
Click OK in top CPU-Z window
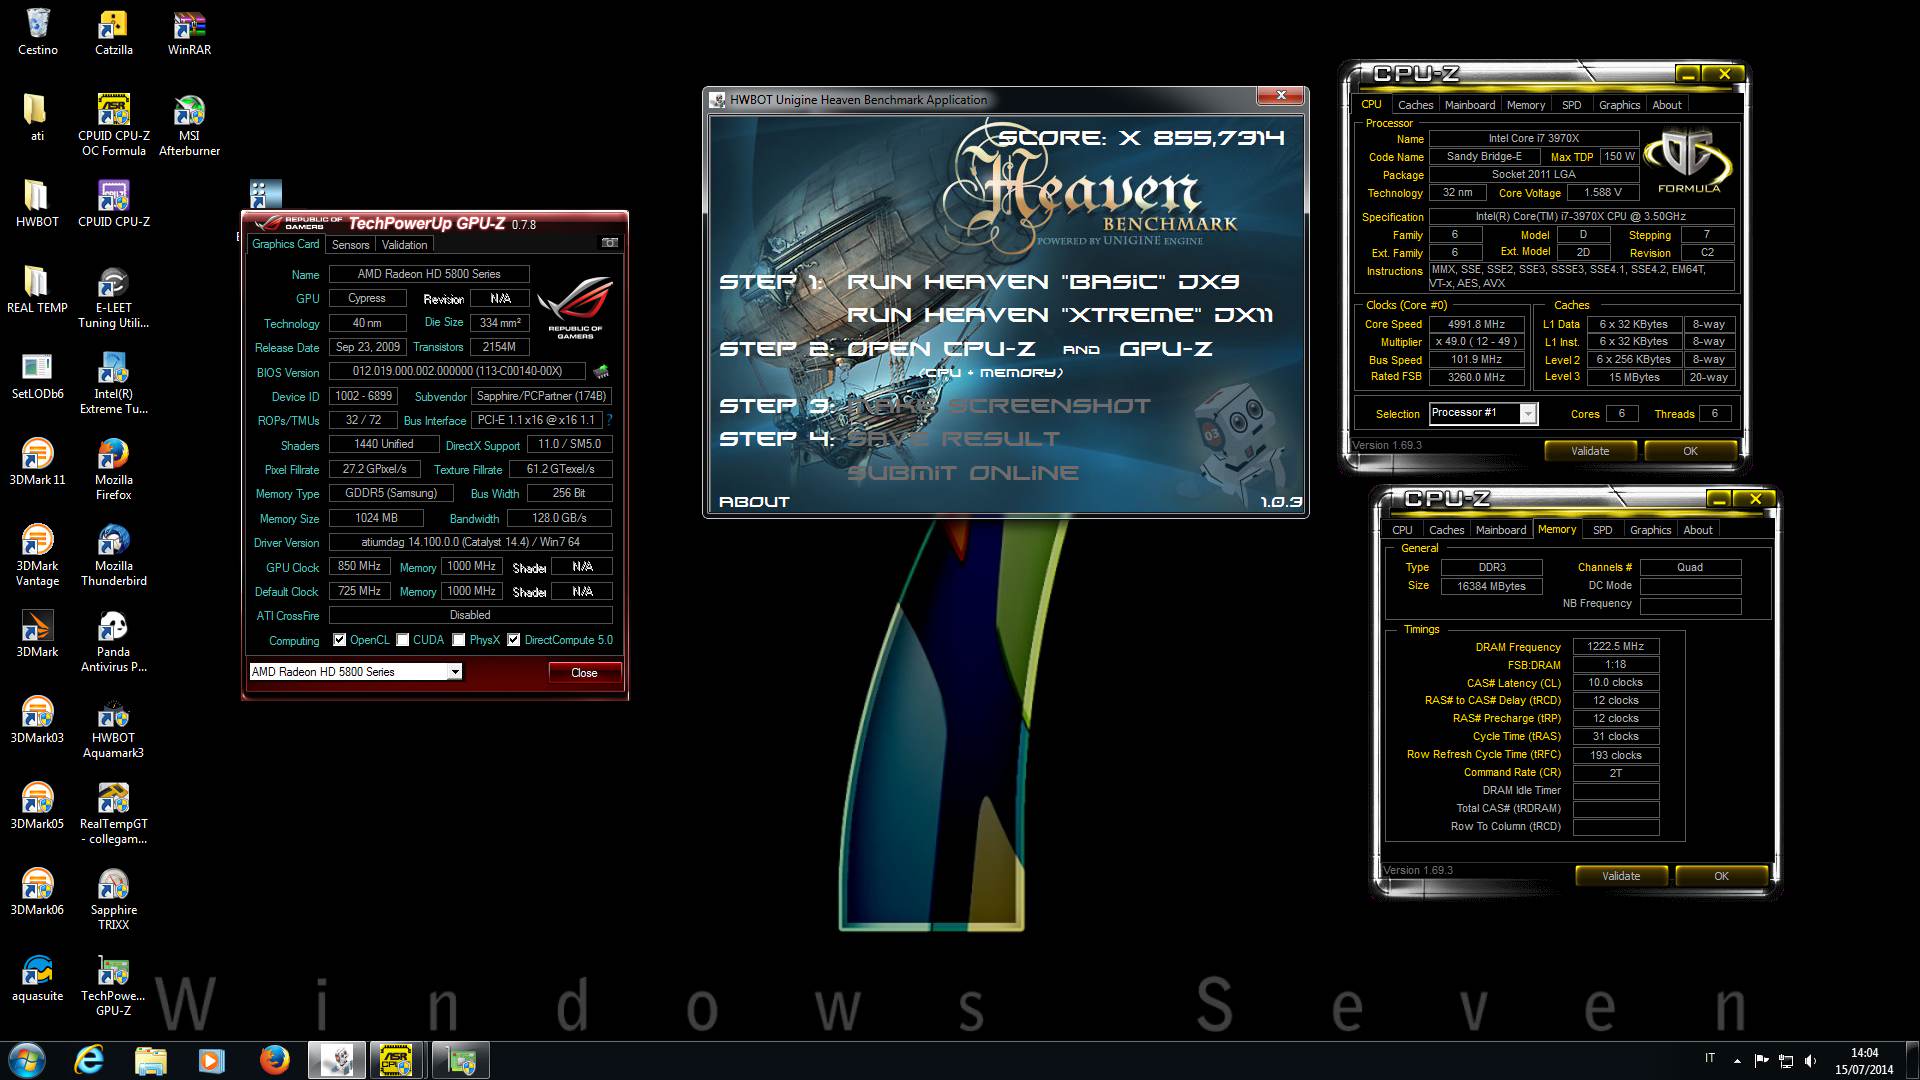(1690, 451)
